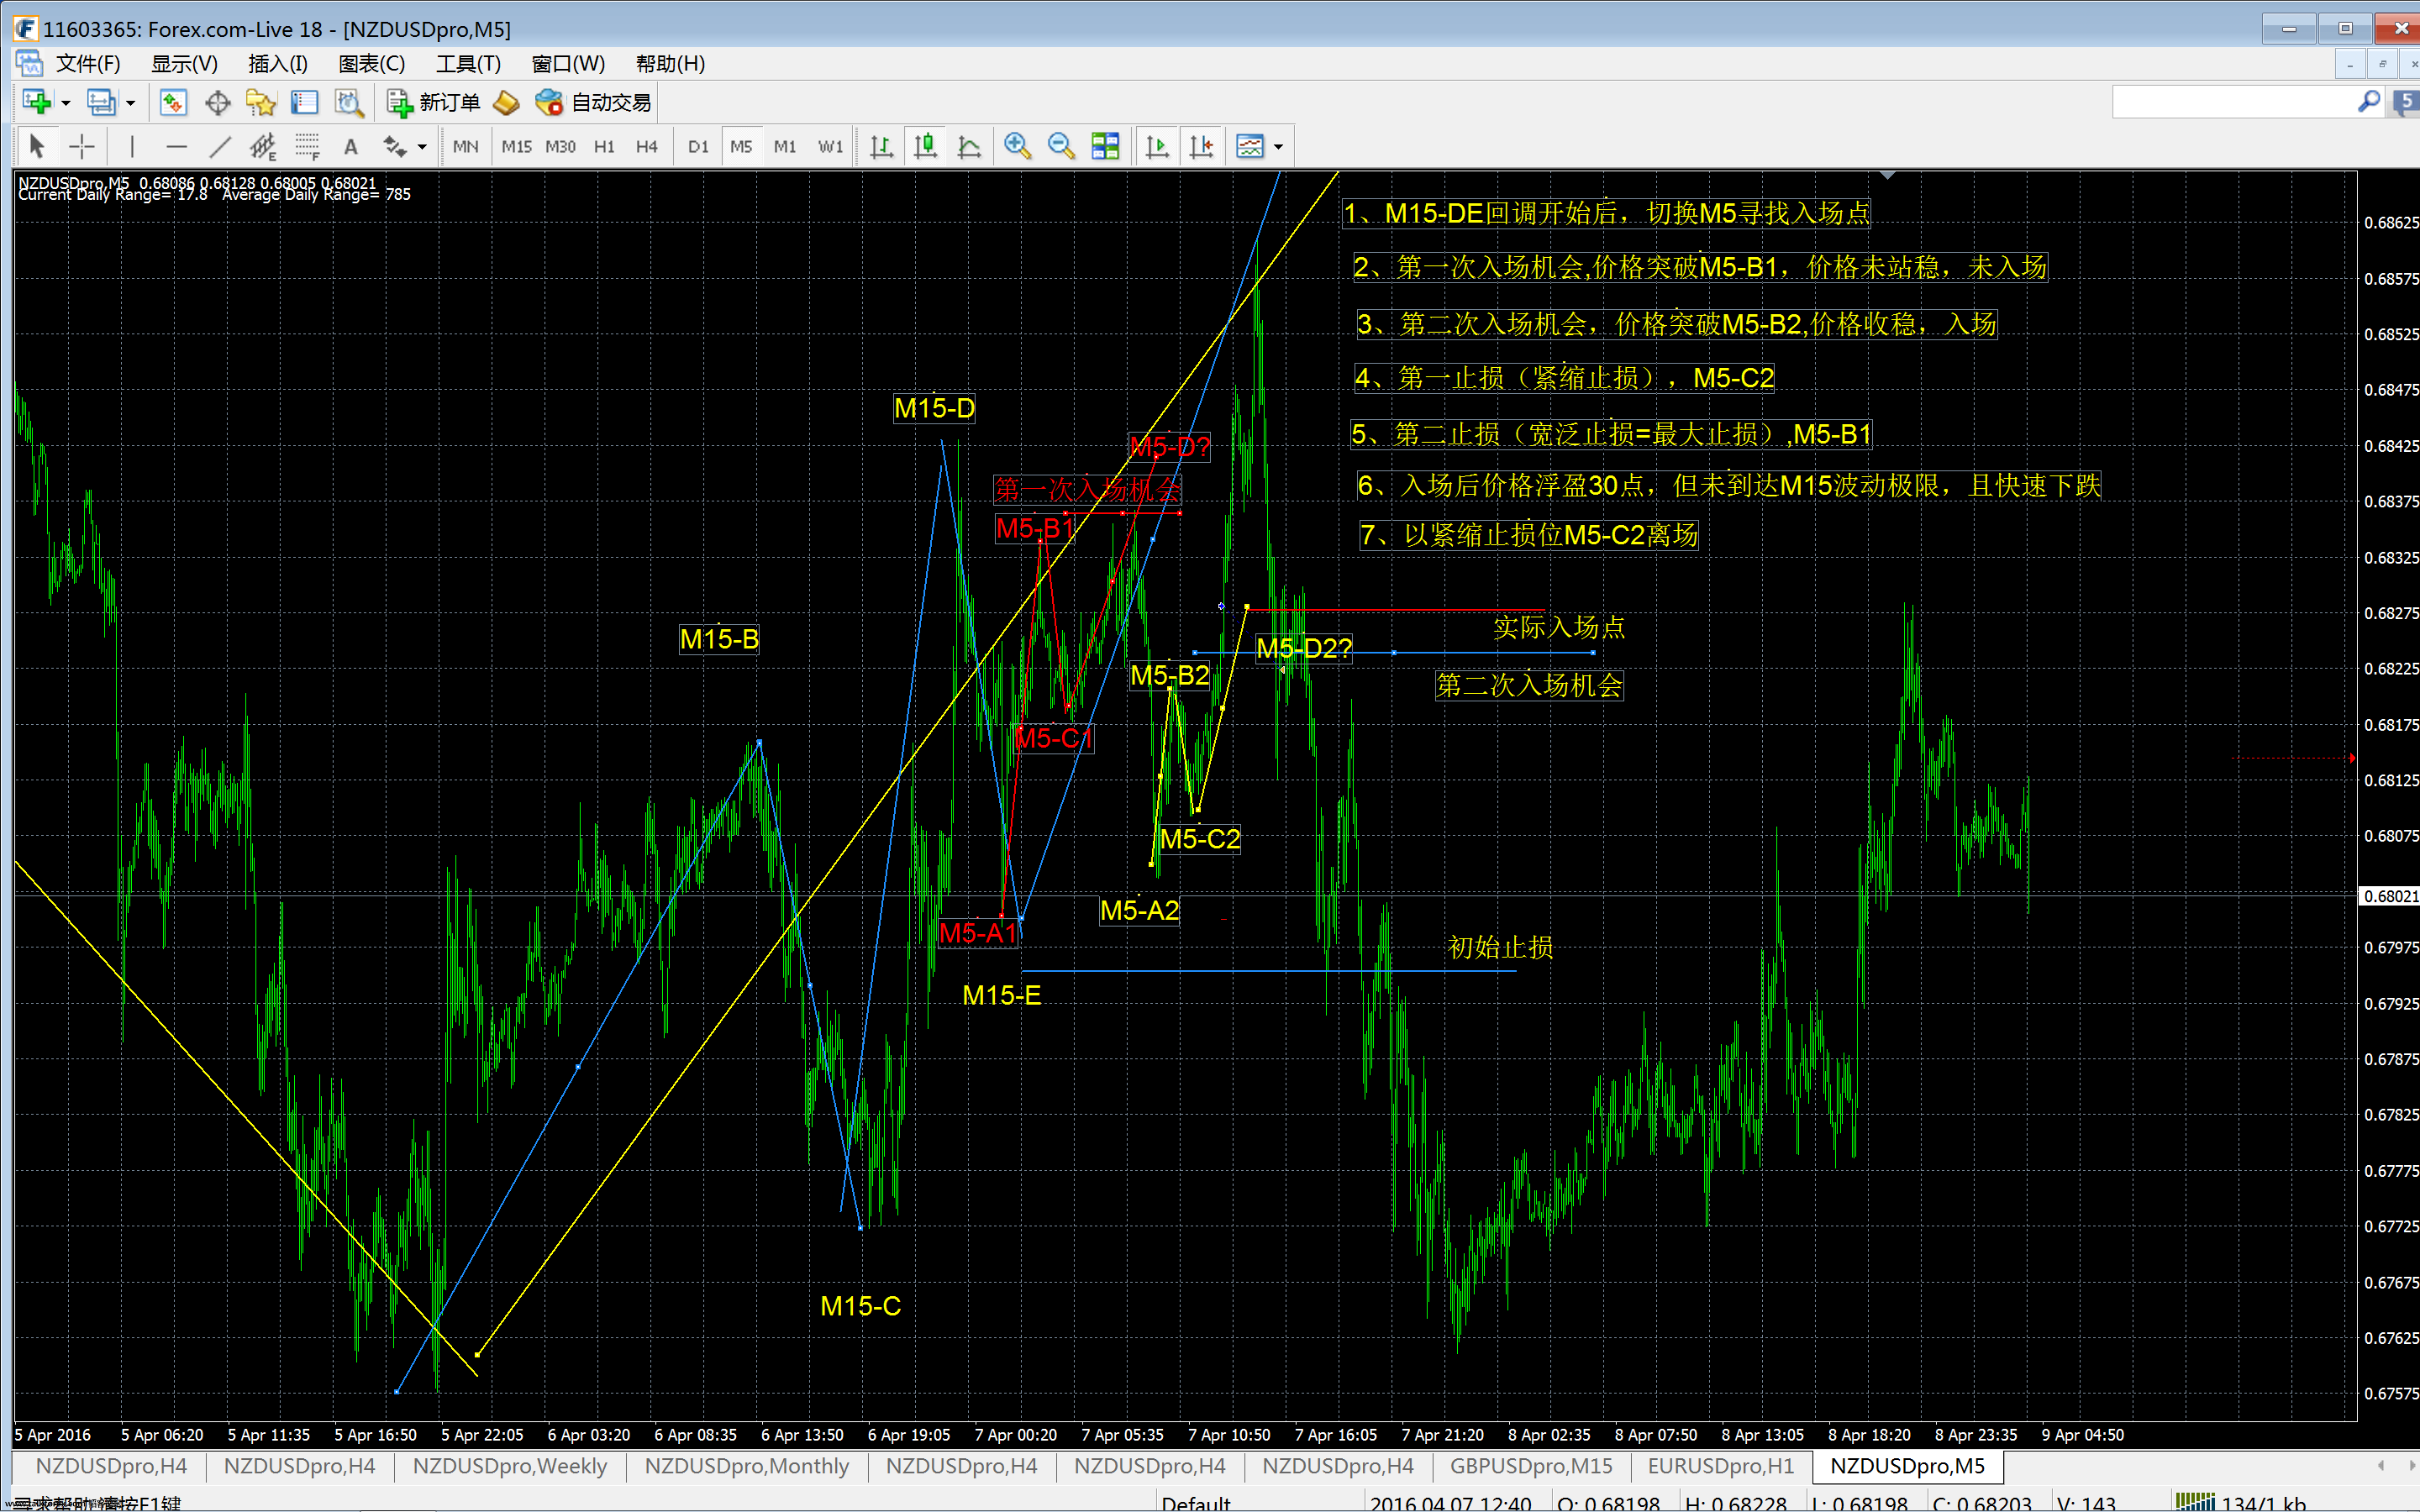The image size is (2420, 1512).
Task: Select the active M5 timeframe button
Action: [741, 147]
